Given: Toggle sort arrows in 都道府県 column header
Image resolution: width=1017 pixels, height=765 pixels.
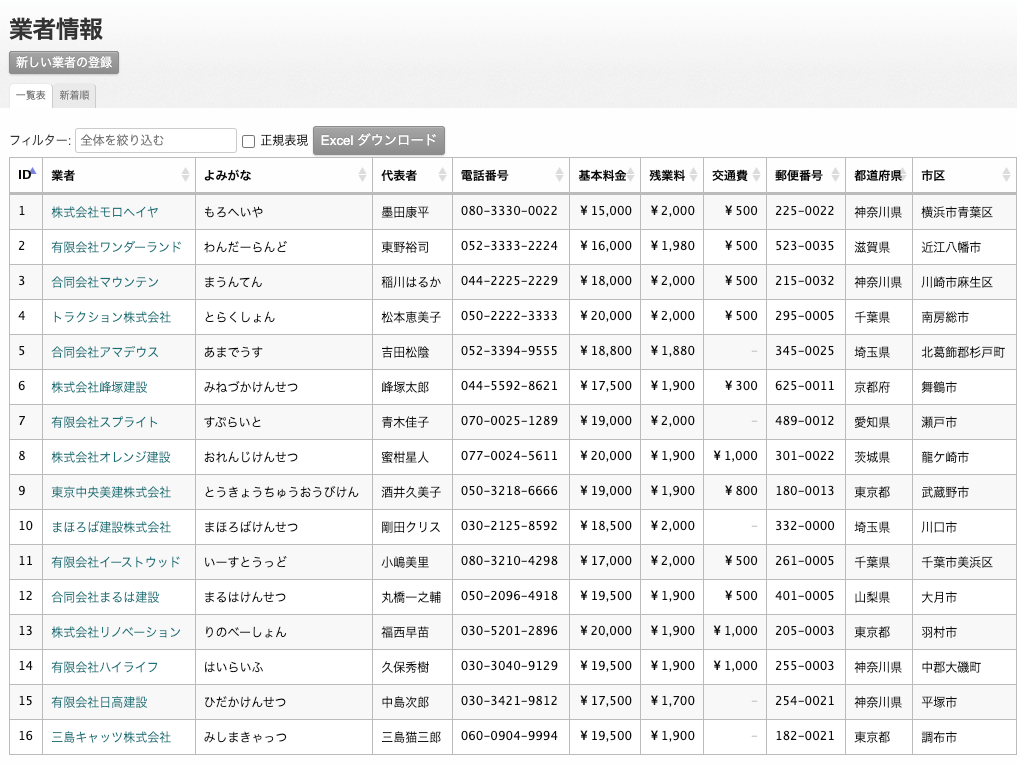Looking at the screenshot, I should pos(903,175).
